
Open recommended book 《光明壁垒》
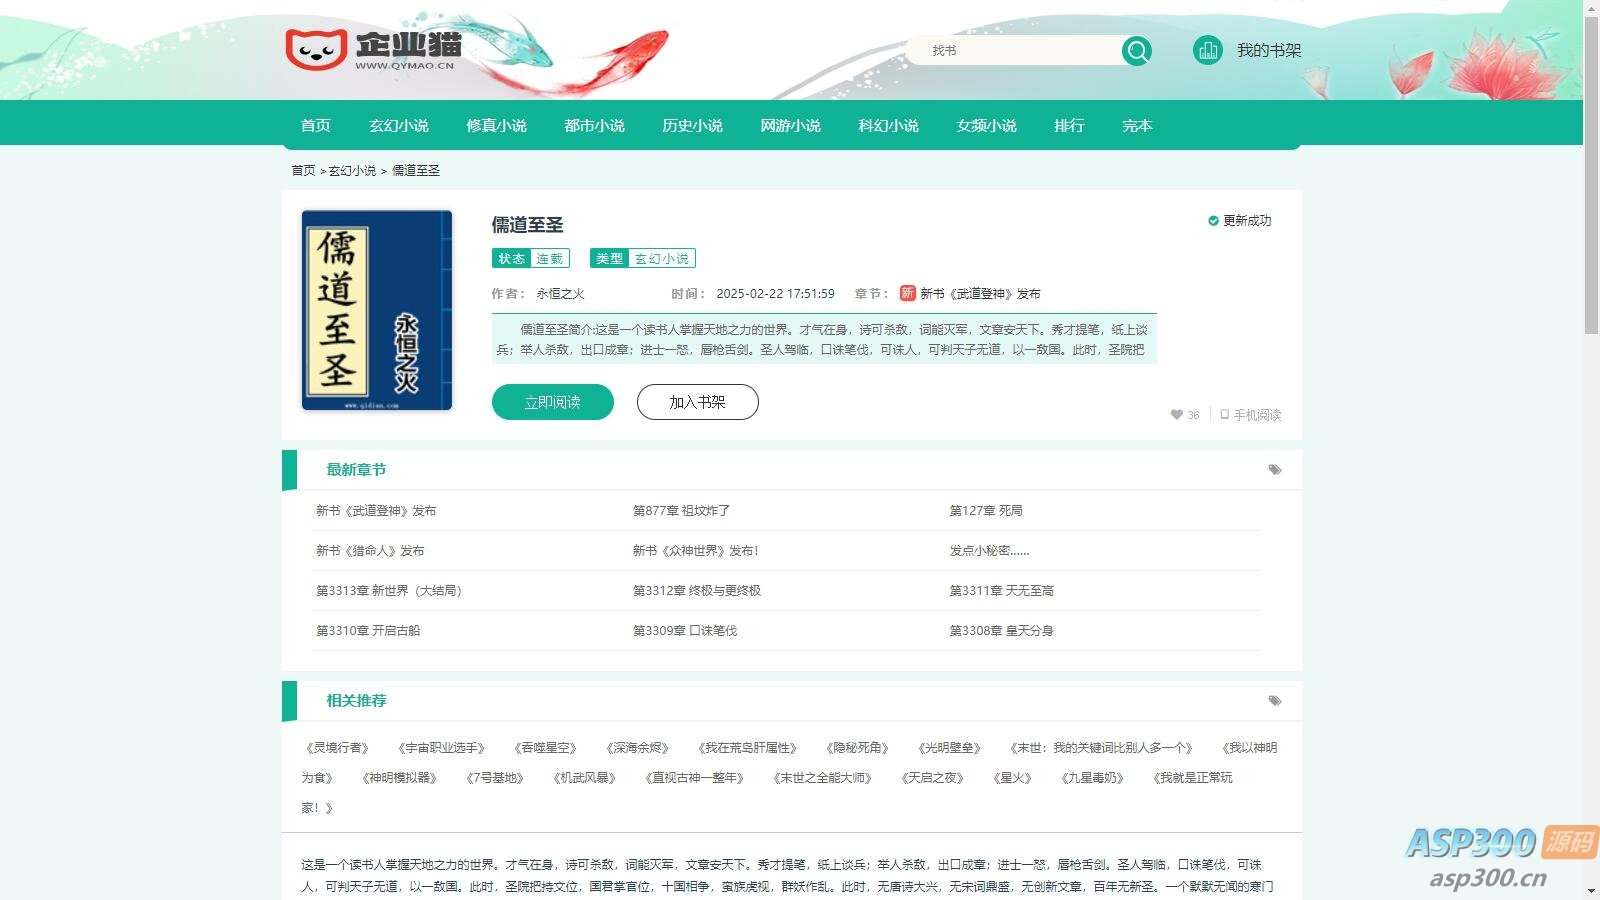[x=949, y=748]
